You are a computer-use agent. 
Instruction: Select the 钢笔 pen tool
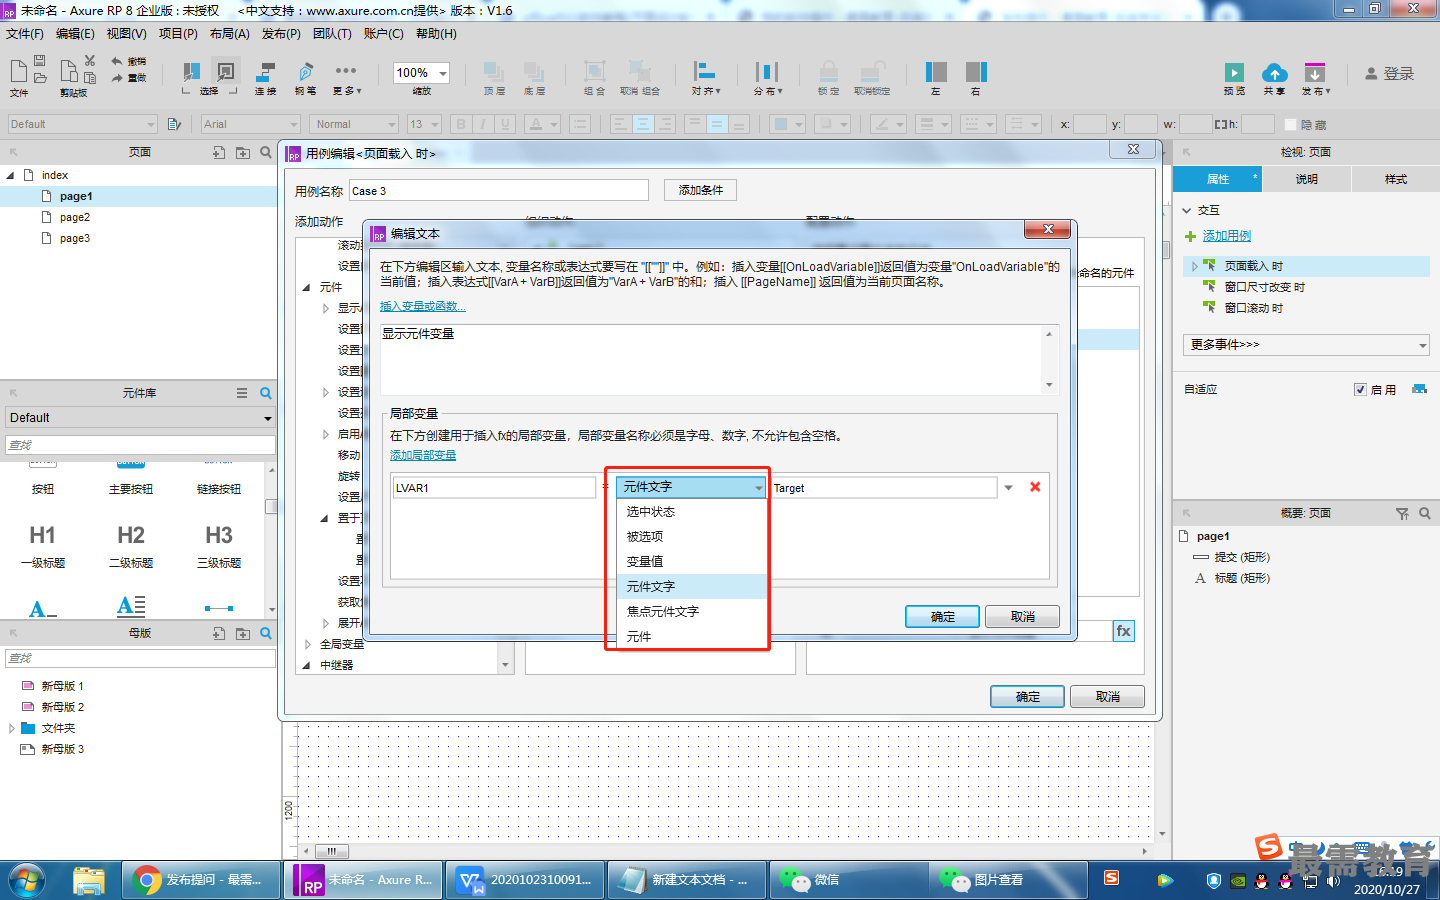[x=306, y=72]
